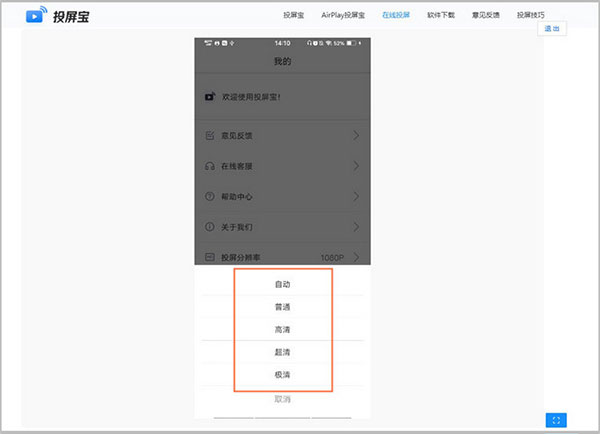Image resolution: width=600 pixels, height=434 pixels.
Task: Expand the 意见反馈 row chevron
Action: pos(356,135)
